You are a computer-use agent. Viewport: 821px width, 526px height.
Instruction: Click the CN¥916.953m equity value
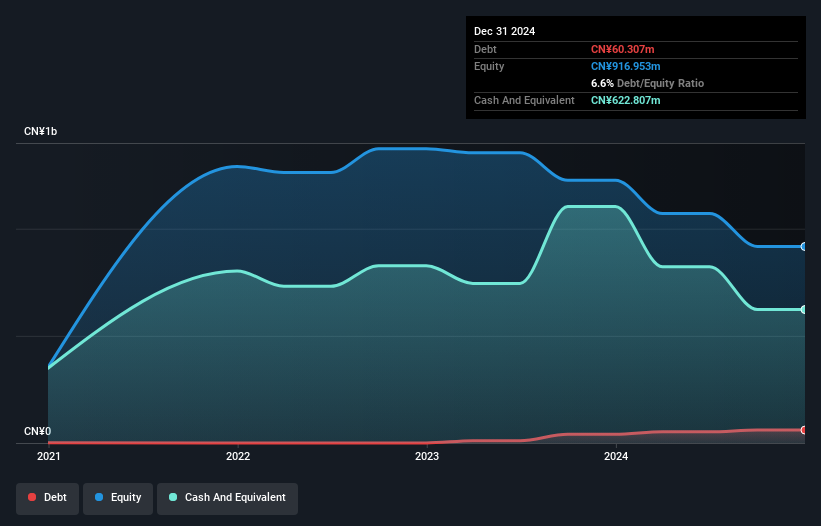pyautogui.click(x=625, y=66)
